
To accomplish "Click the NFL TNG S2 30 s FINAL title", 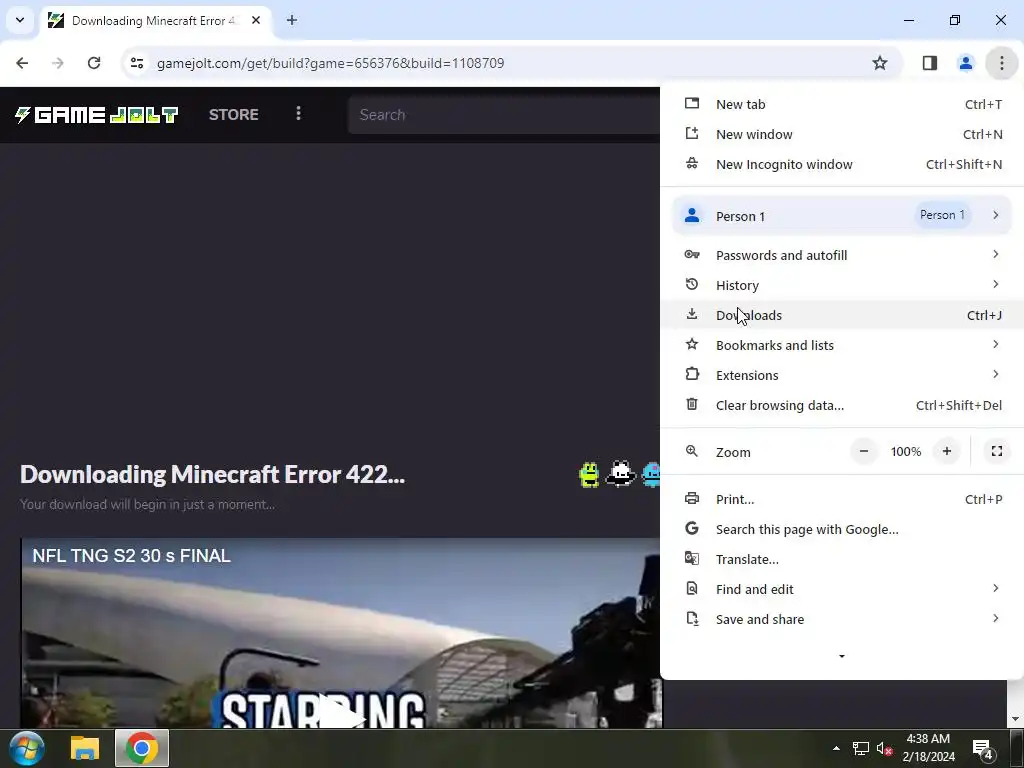I will (132, 556).
